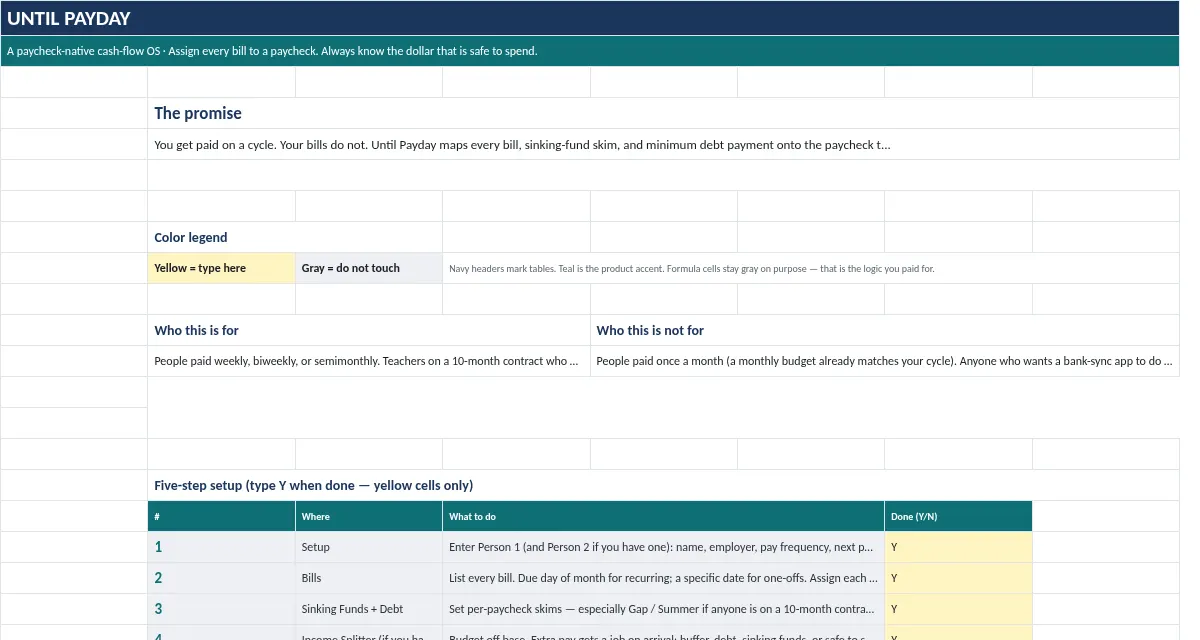Click the 'People paid once a month' cell
Viewport: 1200px width, 640px height.
coord(885,361)
